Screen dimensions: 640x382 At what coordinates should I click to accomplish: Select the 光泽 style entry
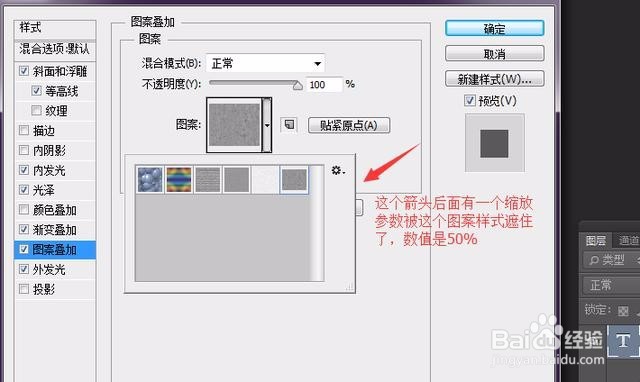pos(44,190)
